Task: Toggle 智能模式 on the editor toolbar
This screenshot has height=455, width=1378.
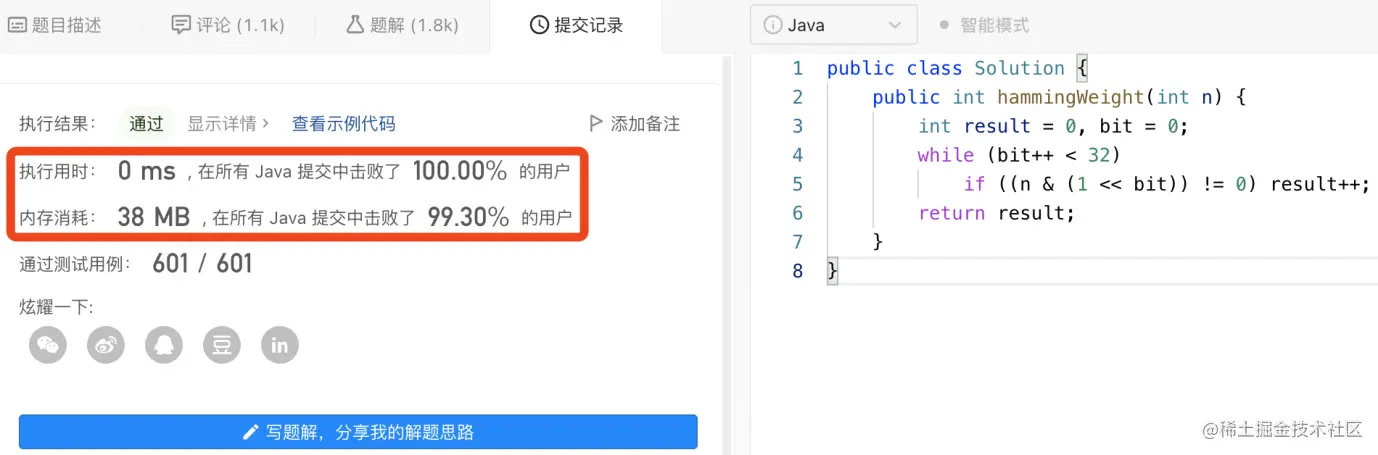Action: coord(983,25)
